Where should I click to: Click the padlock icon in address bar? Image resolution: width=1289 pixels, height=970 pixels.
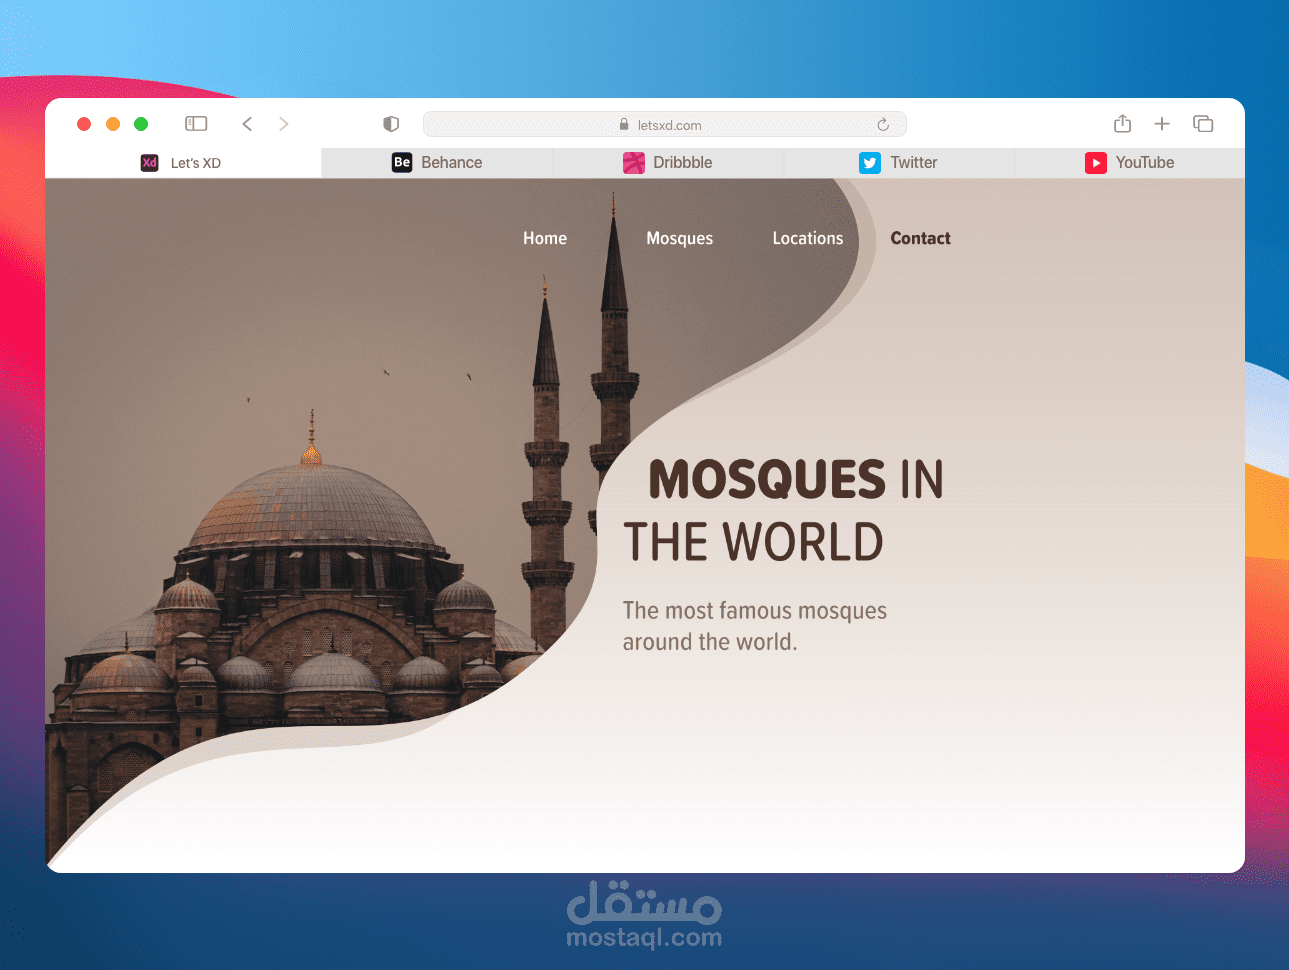624,125
